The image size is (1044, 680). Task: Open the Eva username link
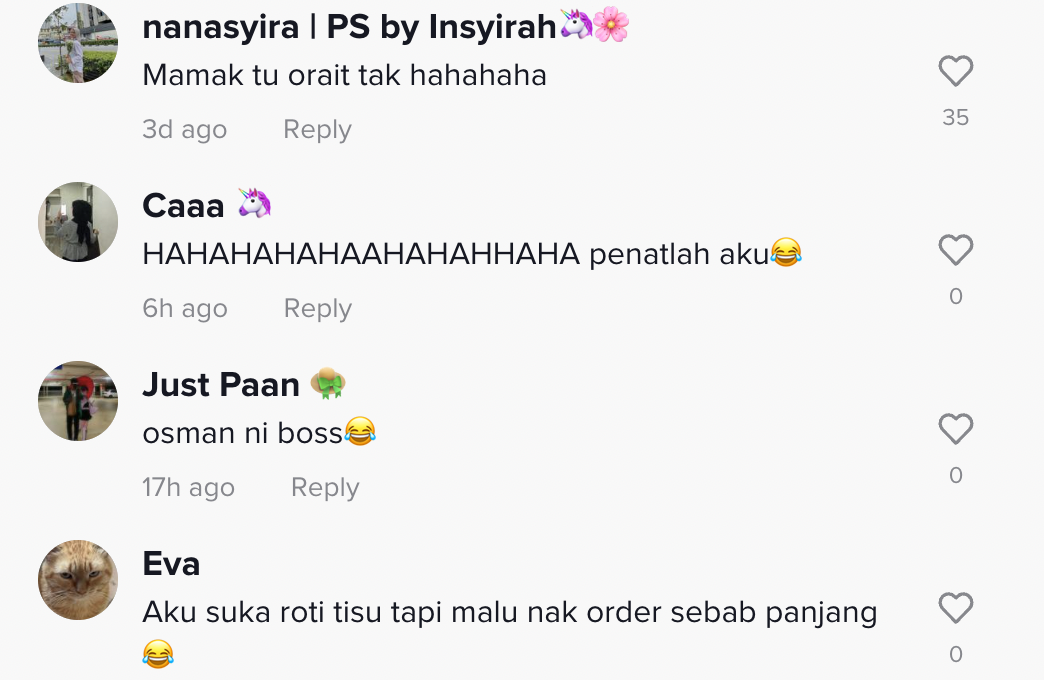(x=171, y=563)
